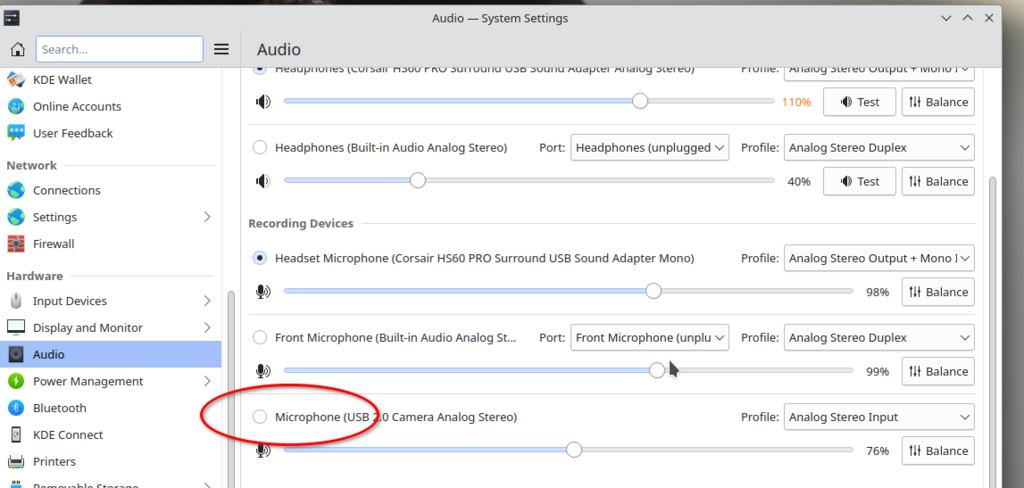Mute the Headset Microphone via mic icon
Viewport: 1024px width, 488px height.
pos(263,292)
